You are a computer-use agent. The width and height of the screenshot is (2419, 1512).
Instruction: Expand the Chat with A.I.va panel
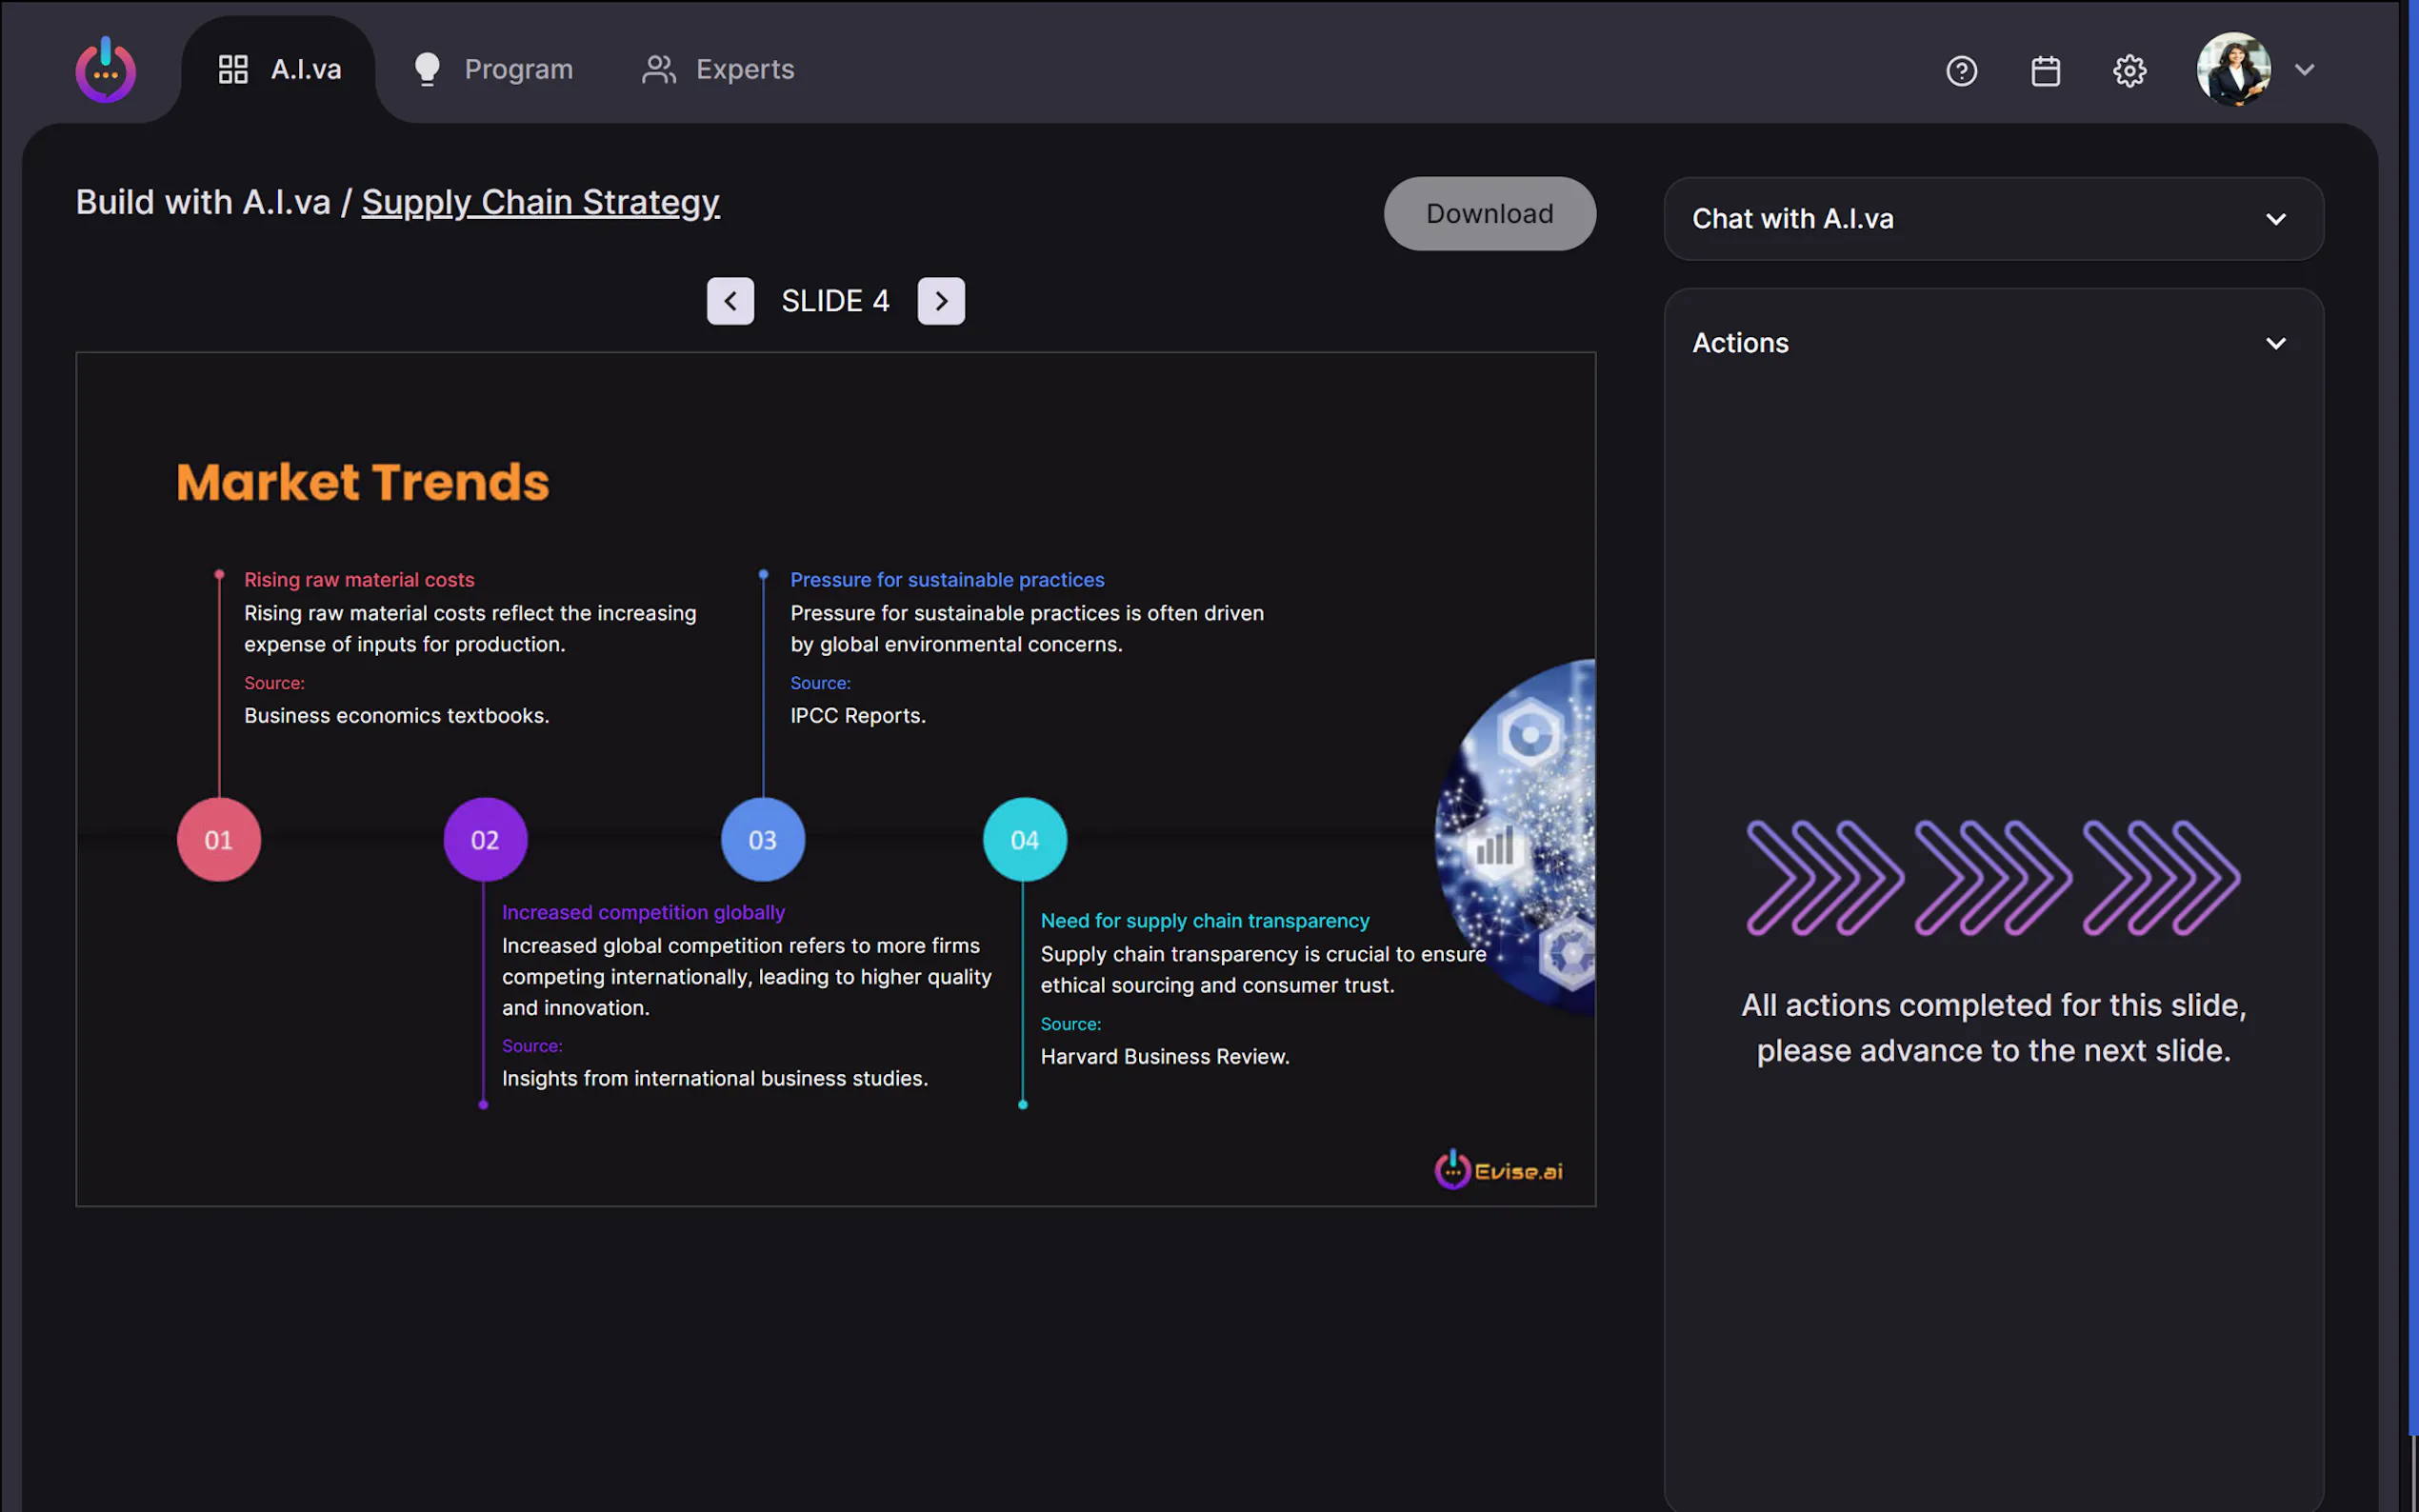coord(2275,219)
